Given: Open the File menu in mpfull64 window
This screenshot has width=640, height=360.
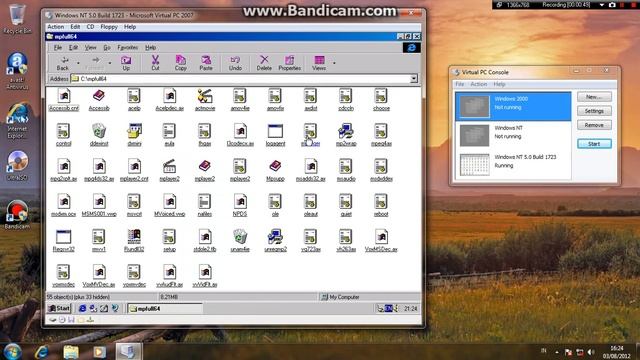Looking at the screenshot, I should 58,47.
